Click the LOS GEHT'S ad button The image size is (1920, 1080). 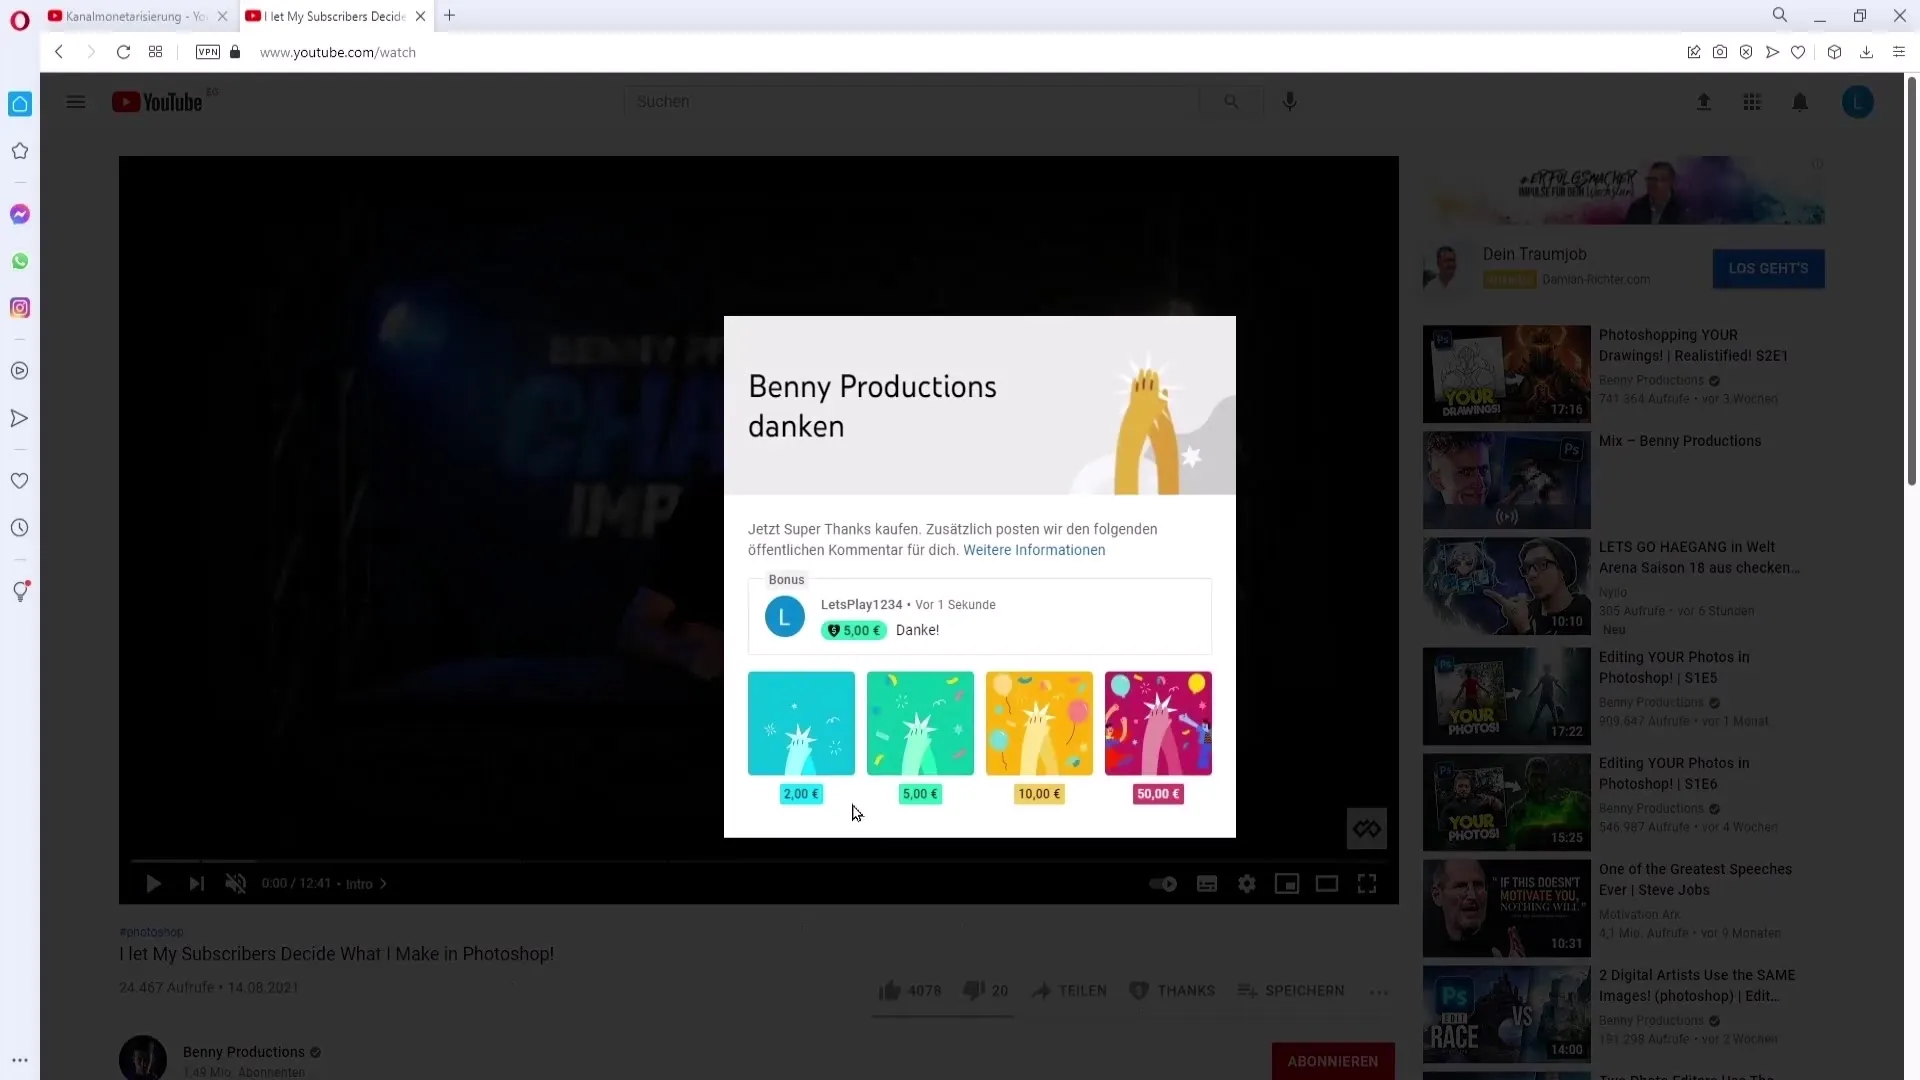coord(1768,268)
